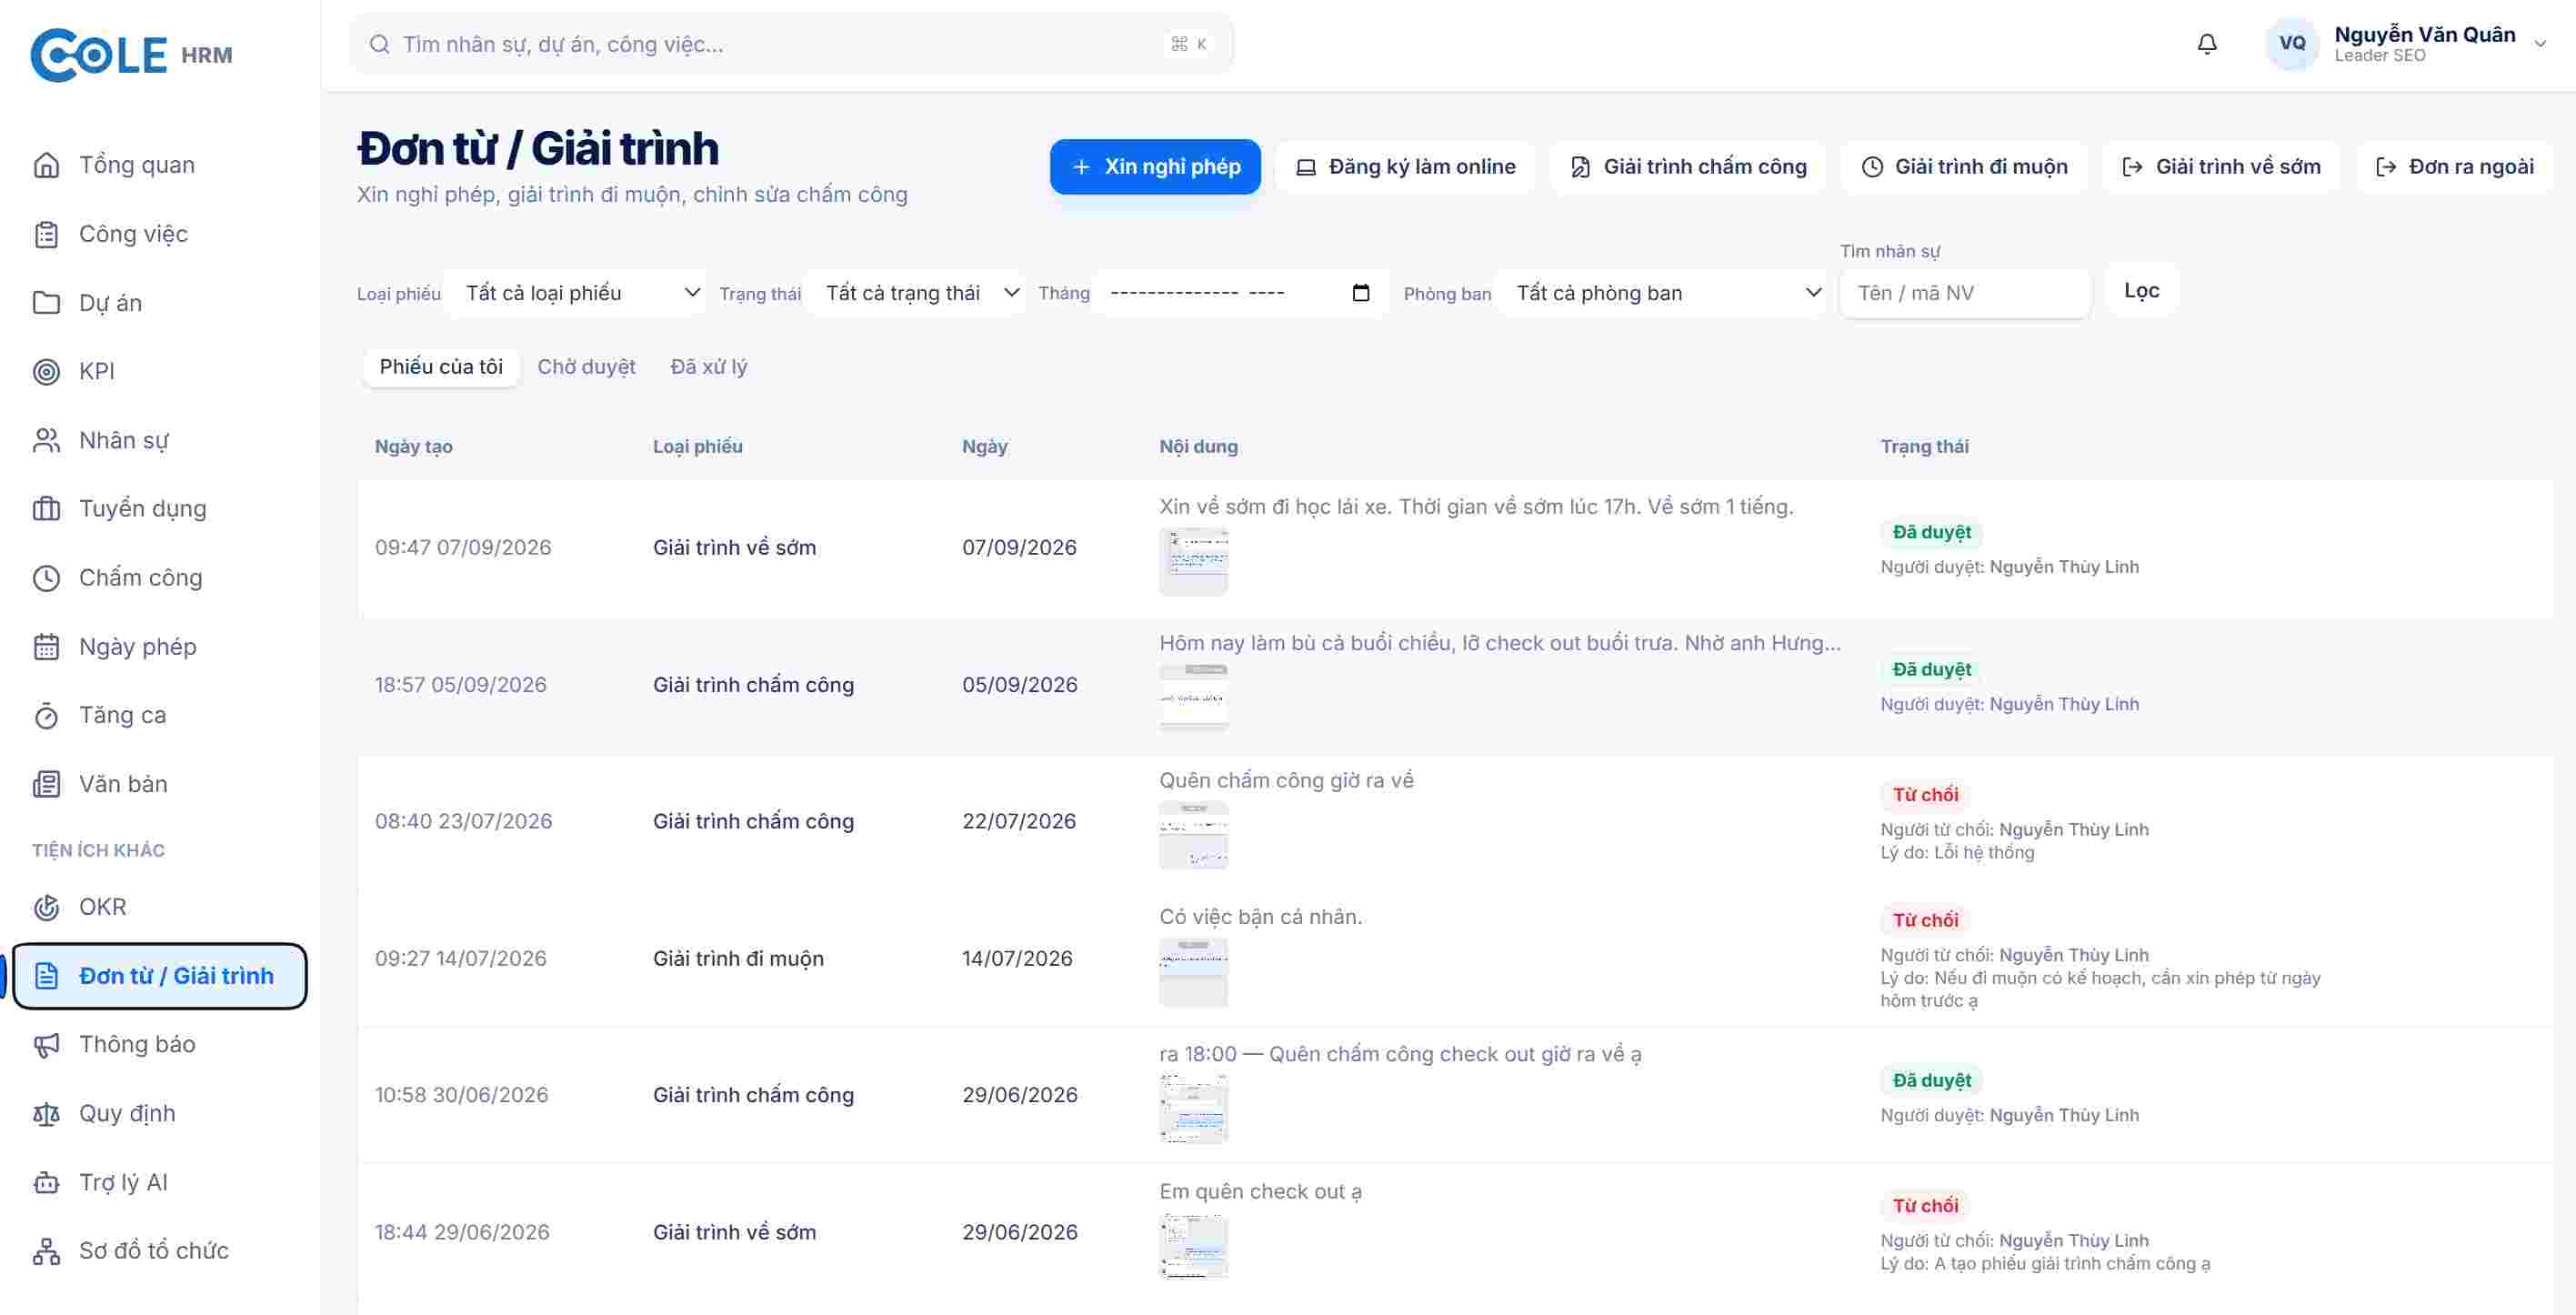Click the Tăng ca stopwatch icon
Image resolution: width=2576 pixels, height=1315 pixels.
click(x=46, y=716)
